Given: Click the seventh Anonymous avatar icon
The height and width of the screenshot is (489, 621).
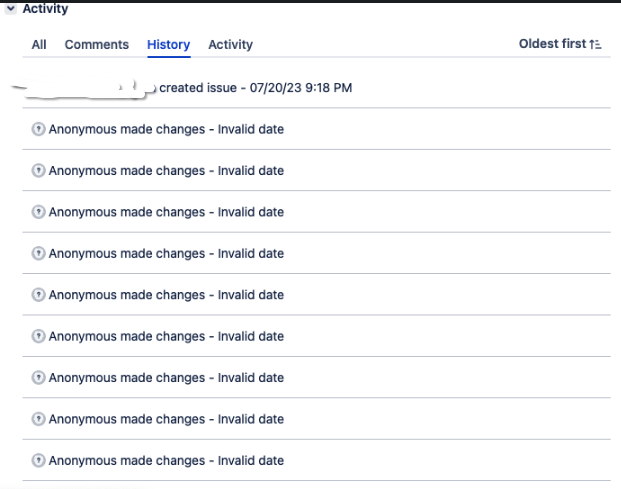Looking at the screenshot, I should (38, 378).
